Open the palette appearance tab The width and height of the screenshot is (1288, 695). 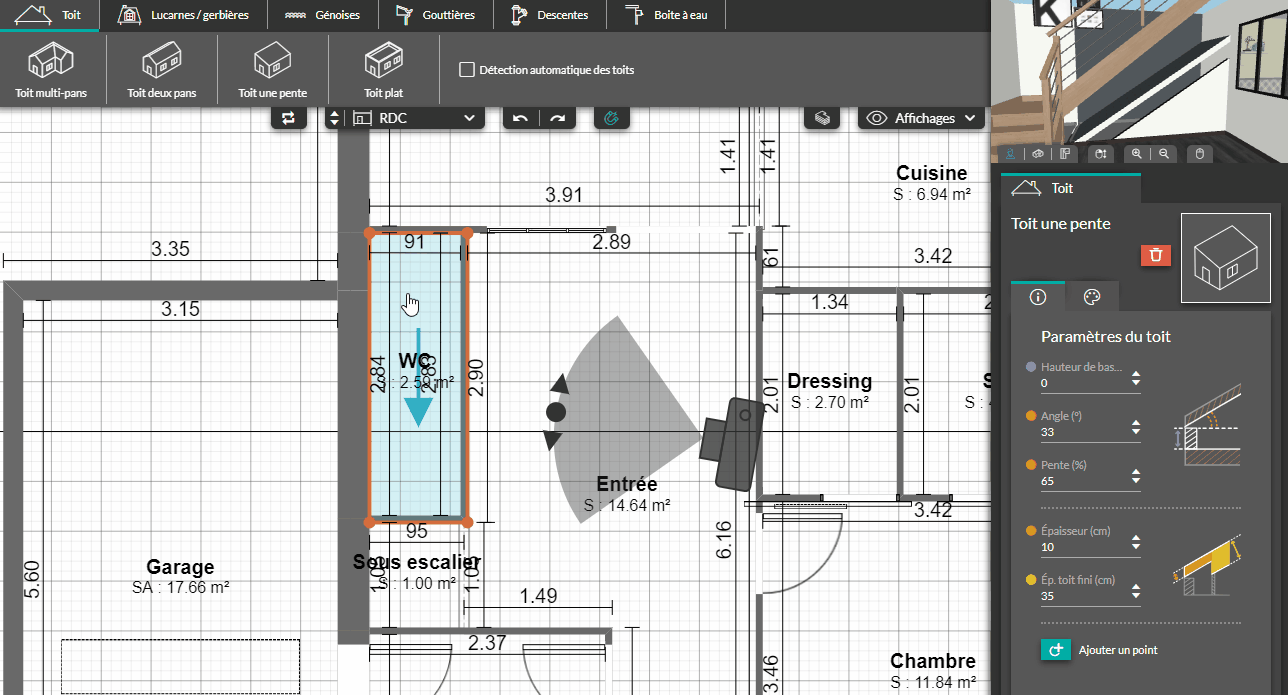pyautogui.click(x=1092, y=297)
